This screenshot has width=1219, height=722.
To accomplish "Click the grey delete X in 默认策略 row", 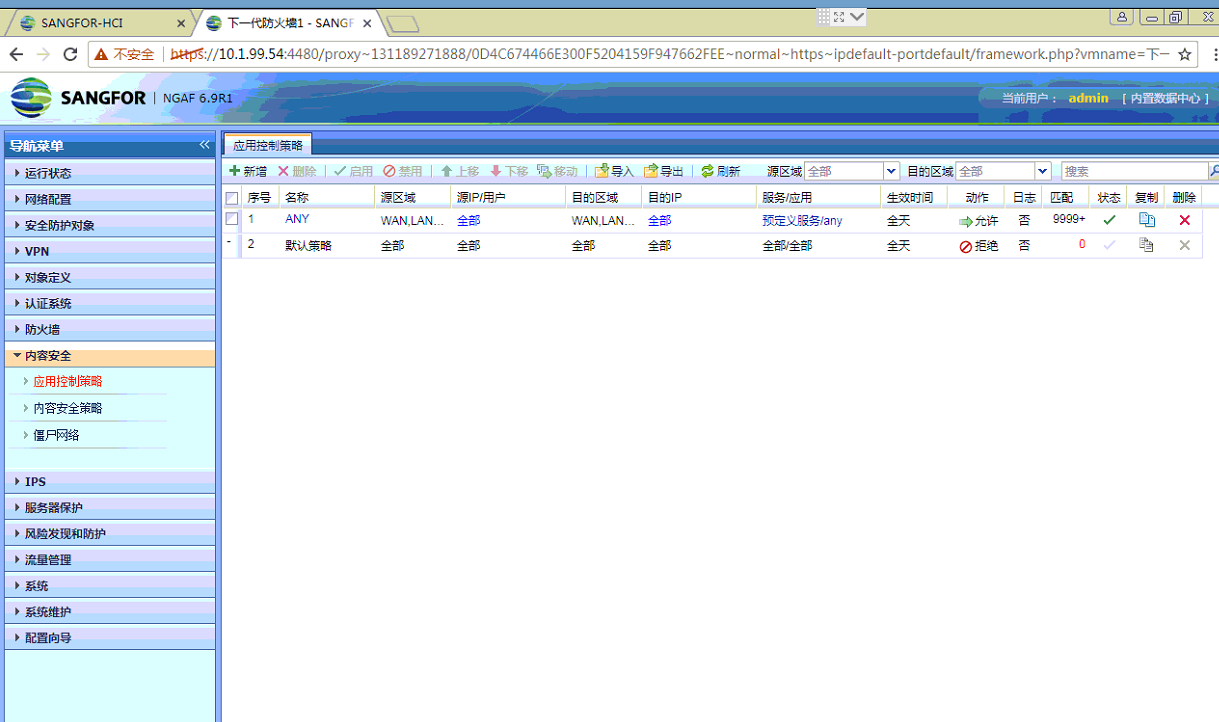I will coord(1185,245).
